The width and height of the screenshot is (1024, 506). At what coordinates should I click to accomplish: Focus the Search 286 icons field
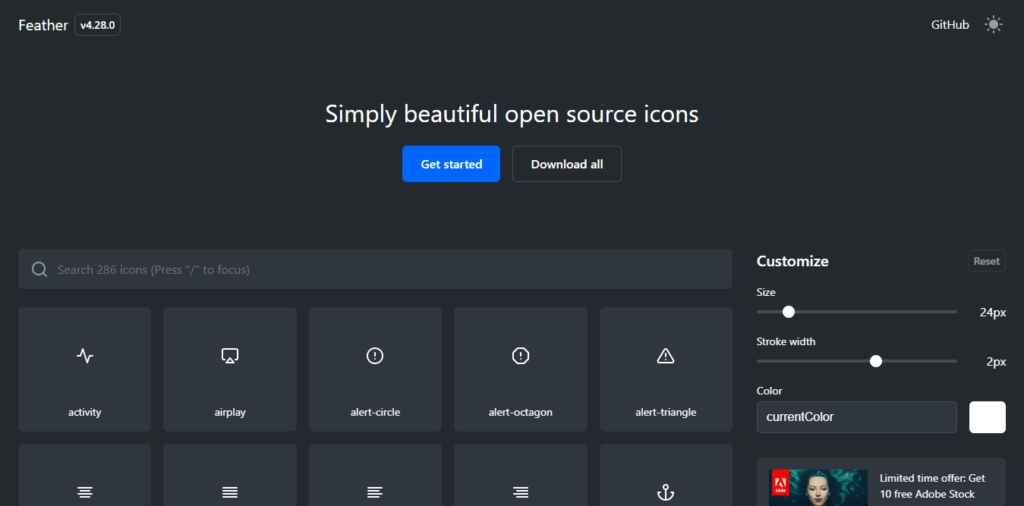pyautogui.click(x=375, y=269)
